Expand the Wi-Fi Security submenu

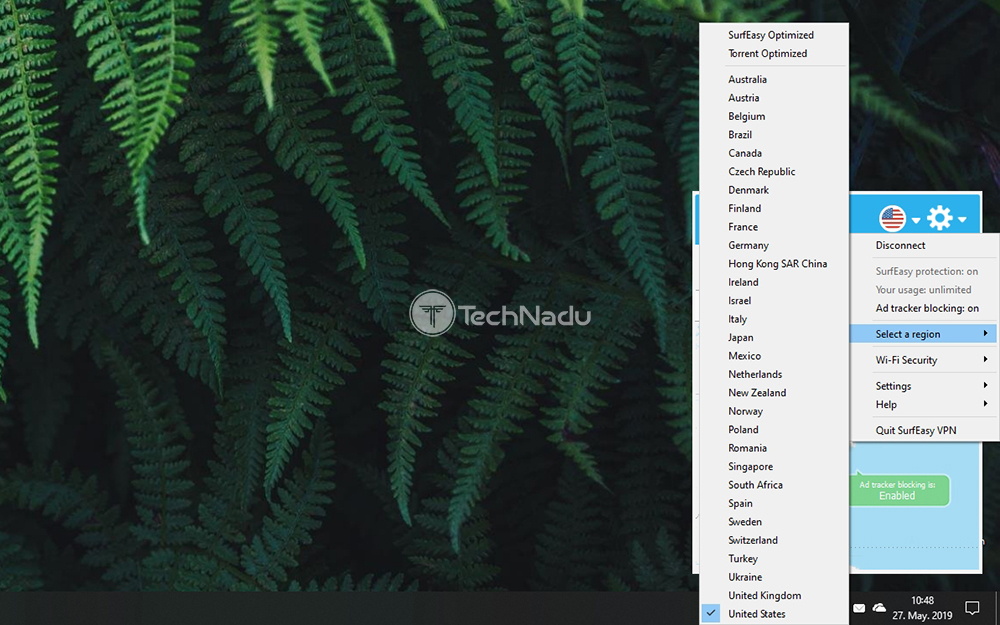pos(925,360)
